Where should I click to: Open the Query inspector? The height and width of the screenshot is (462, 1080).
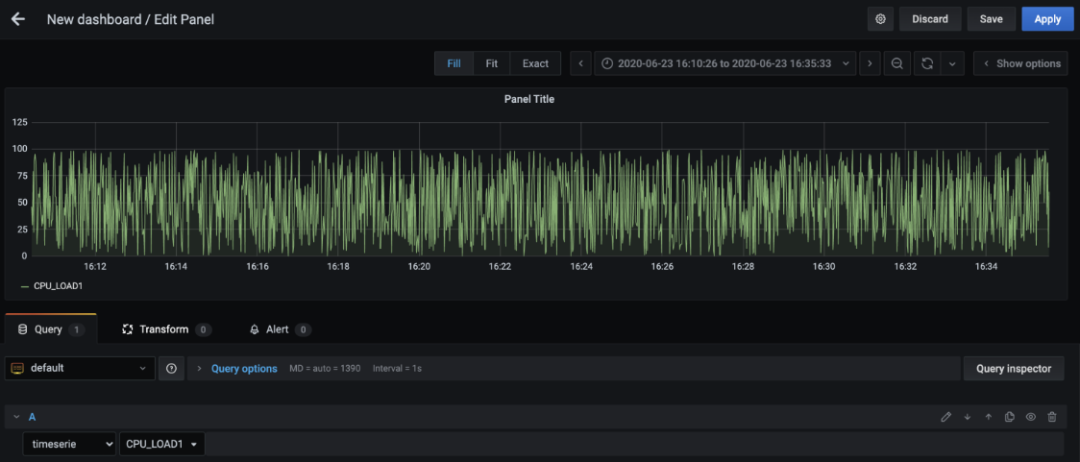(x=1013, y=368)
